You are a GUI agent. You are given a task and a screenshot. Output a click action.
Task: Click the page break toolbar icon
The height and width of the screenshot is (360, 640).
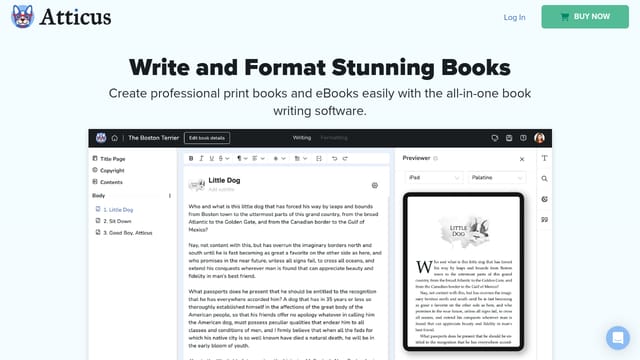point(319,158)
